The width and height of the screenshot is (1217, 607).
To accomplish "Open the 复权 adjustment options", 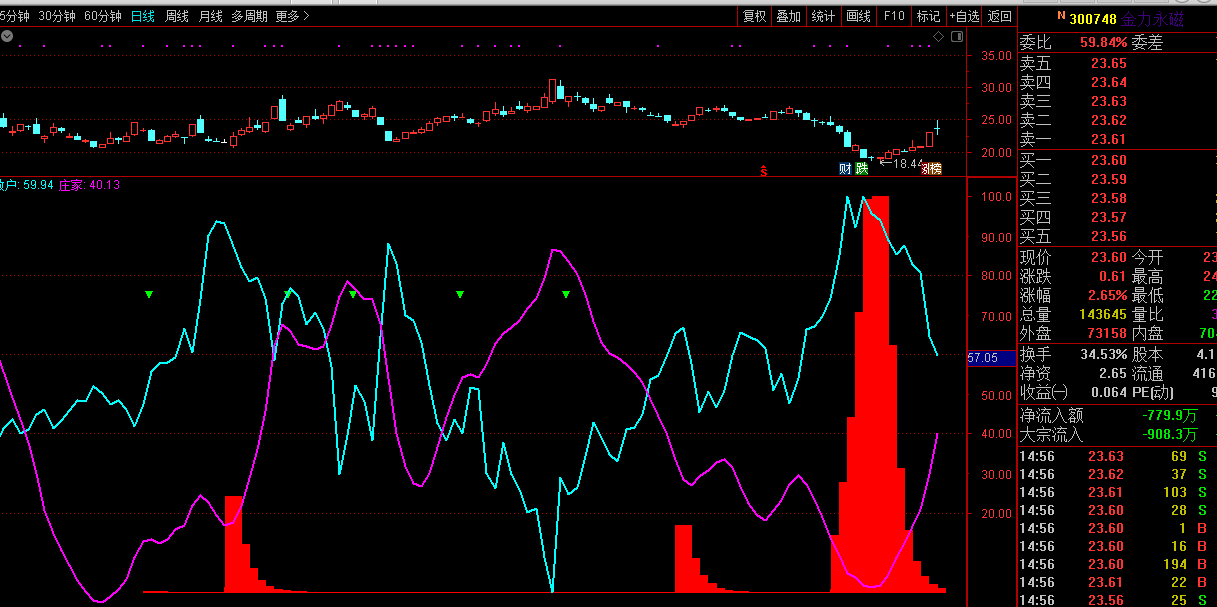I will point(754,16).
